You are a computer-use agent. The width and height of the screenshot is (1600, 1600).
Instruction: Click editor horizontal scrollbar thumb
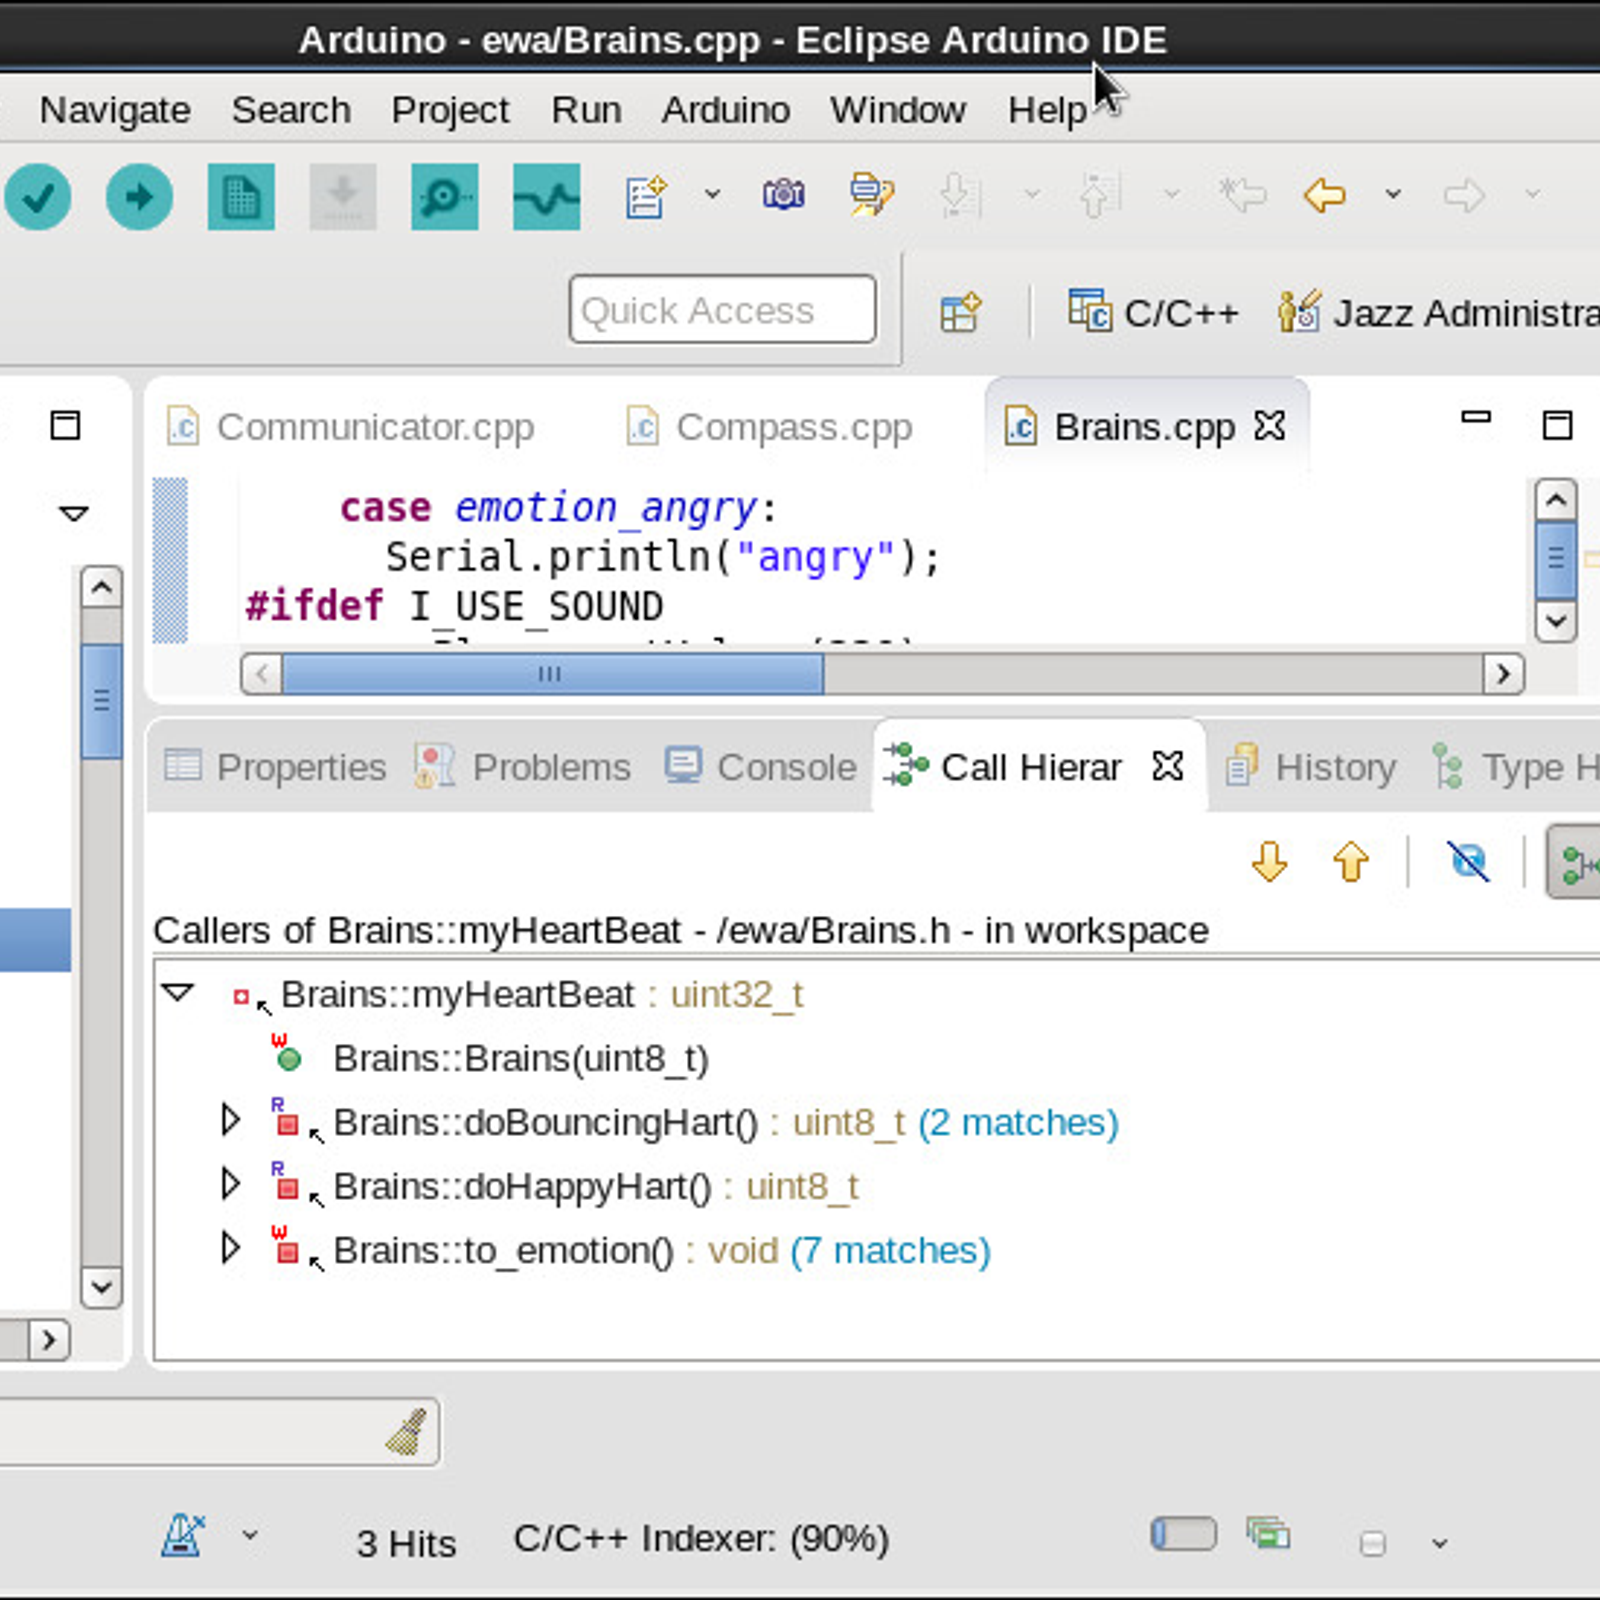(552, 674)
